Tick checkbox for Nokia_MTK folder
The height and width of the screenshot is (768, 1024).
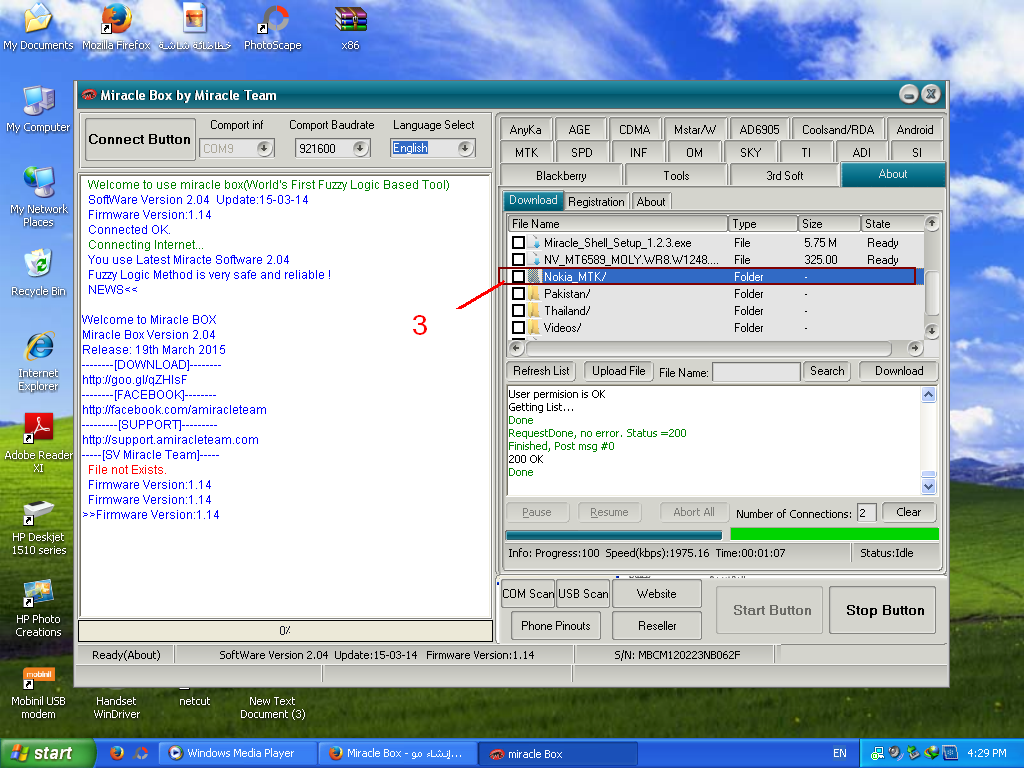518,276
